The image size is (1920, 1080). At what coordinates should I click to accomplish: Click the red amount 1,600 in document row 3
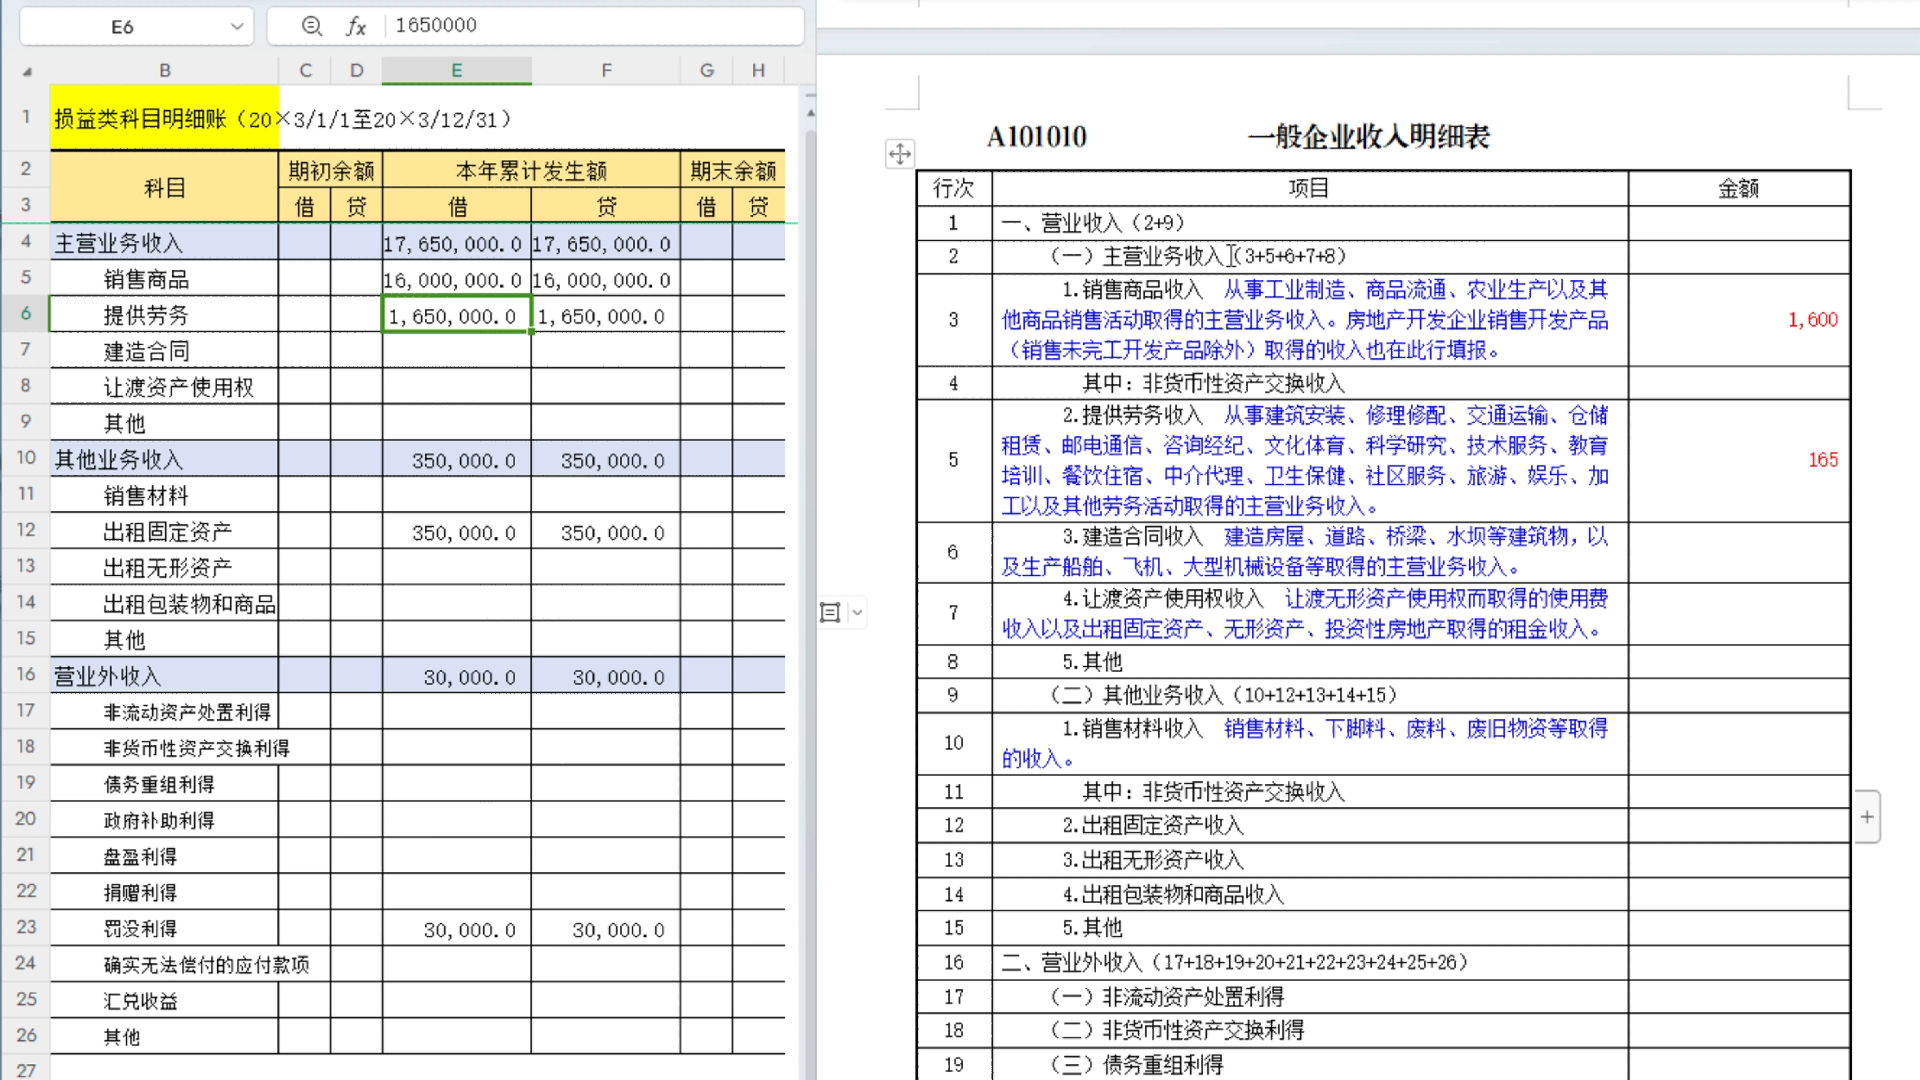[1813, 320]
